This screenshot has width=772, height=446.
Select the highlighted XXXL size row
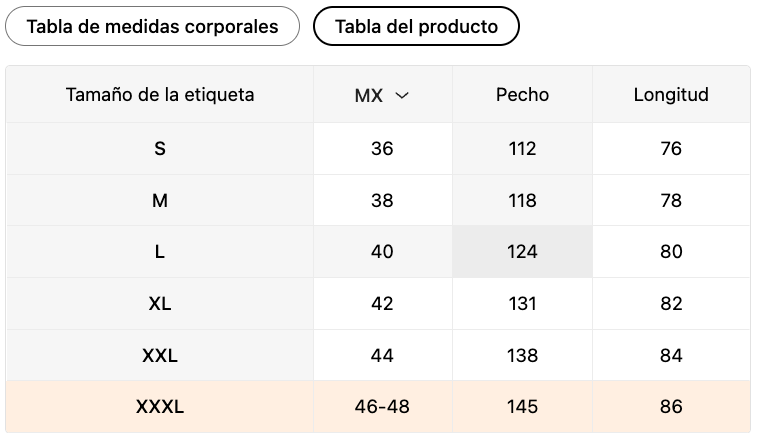tap(378, 407)
